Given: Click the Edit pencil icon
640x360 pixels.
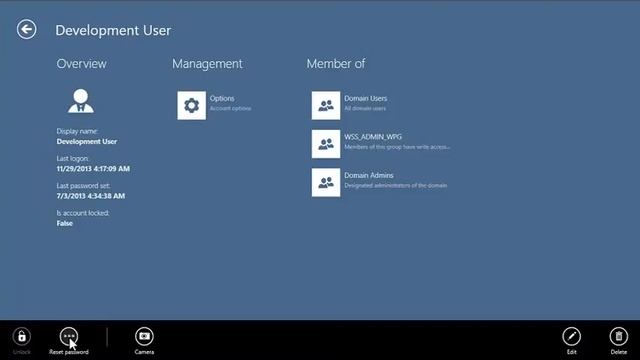Looking at the screenshot, I should tap(571, 336).
